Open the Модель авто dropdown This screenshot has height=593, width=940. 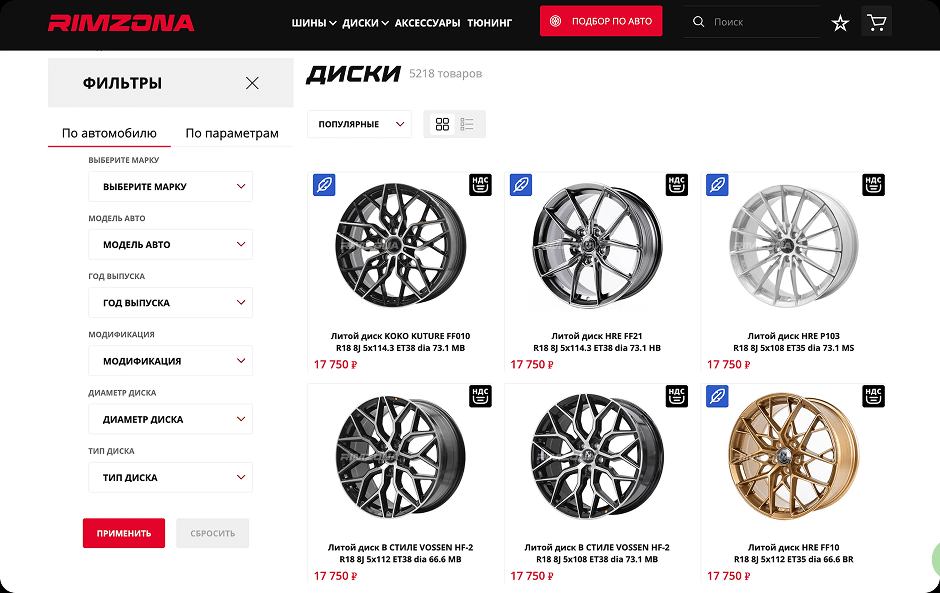(170, 245)
